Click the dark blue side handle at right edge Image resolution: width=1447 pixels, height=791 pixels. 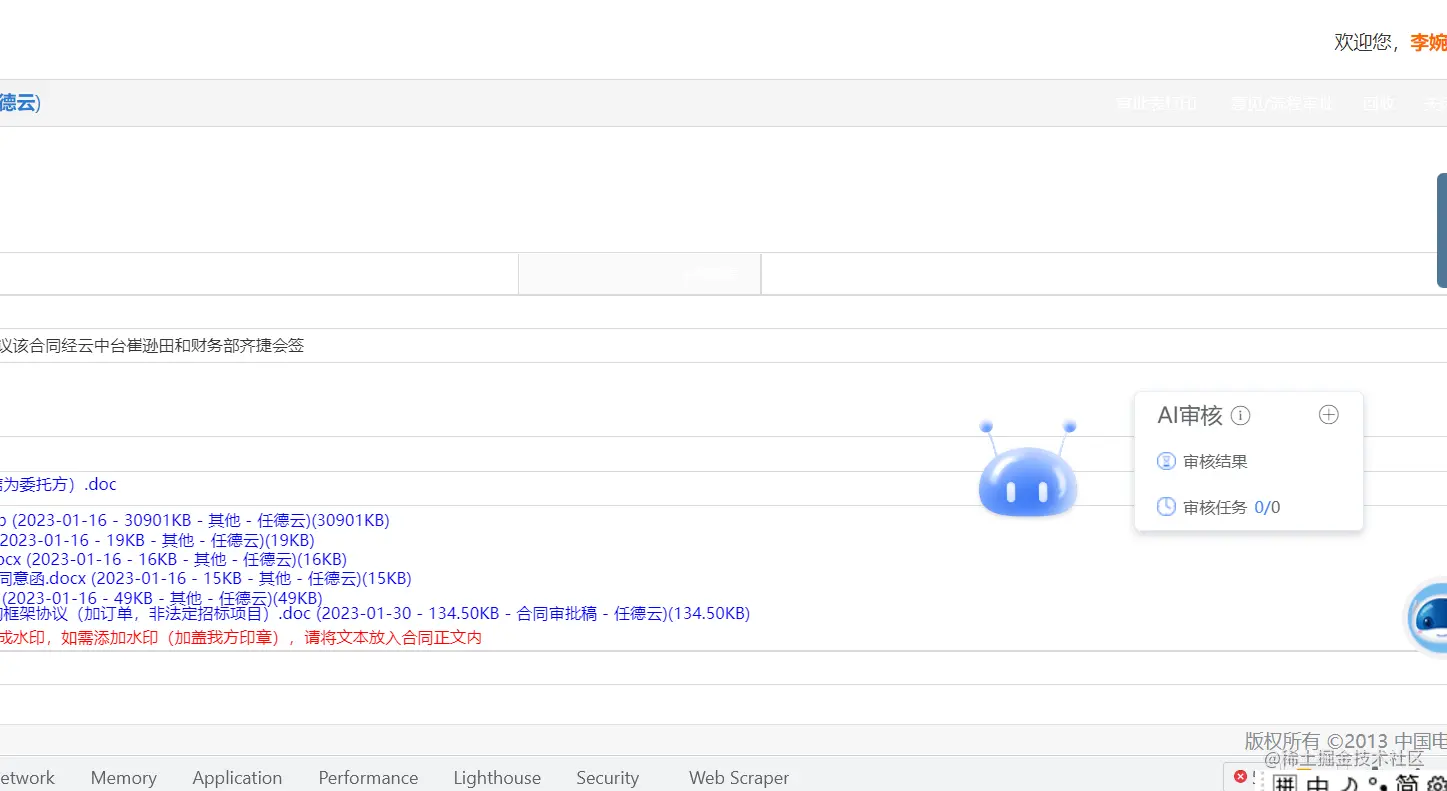coord(1442,231)
